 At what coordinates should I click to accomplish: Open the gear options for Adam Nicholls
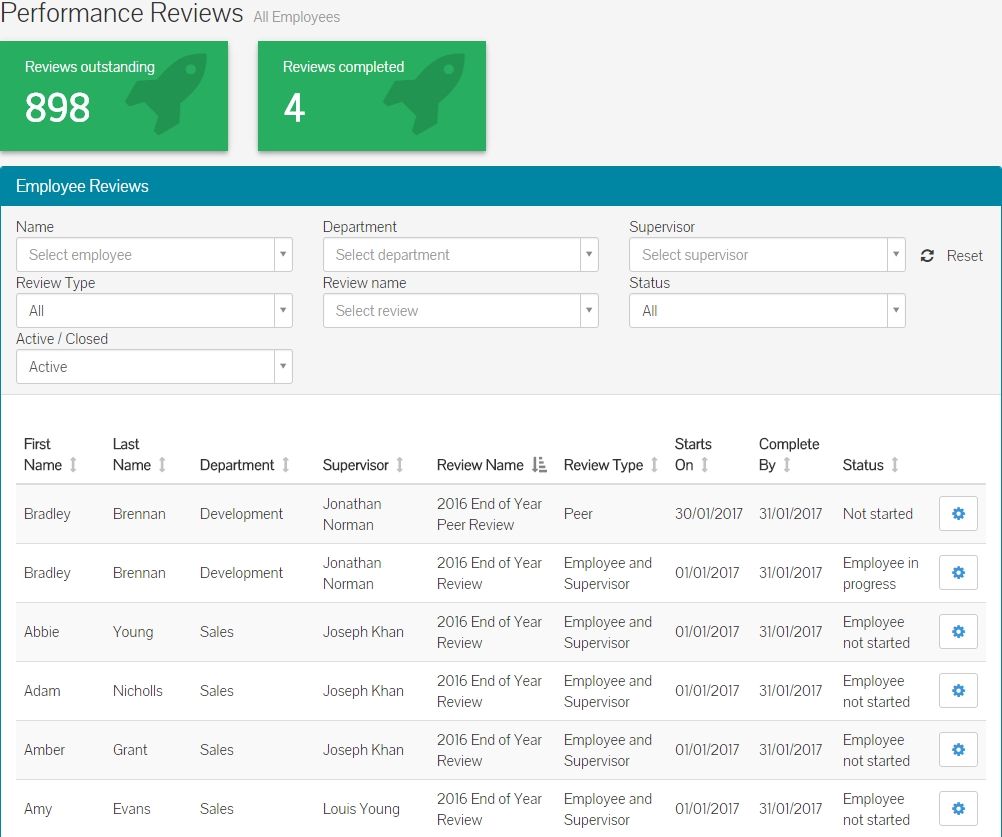958,691
